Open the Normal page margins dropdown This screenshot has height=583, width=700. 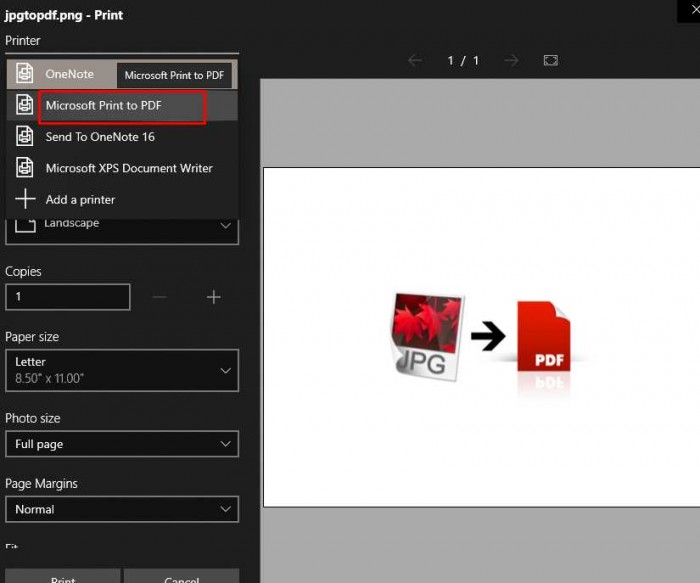[x=122, y=509]
